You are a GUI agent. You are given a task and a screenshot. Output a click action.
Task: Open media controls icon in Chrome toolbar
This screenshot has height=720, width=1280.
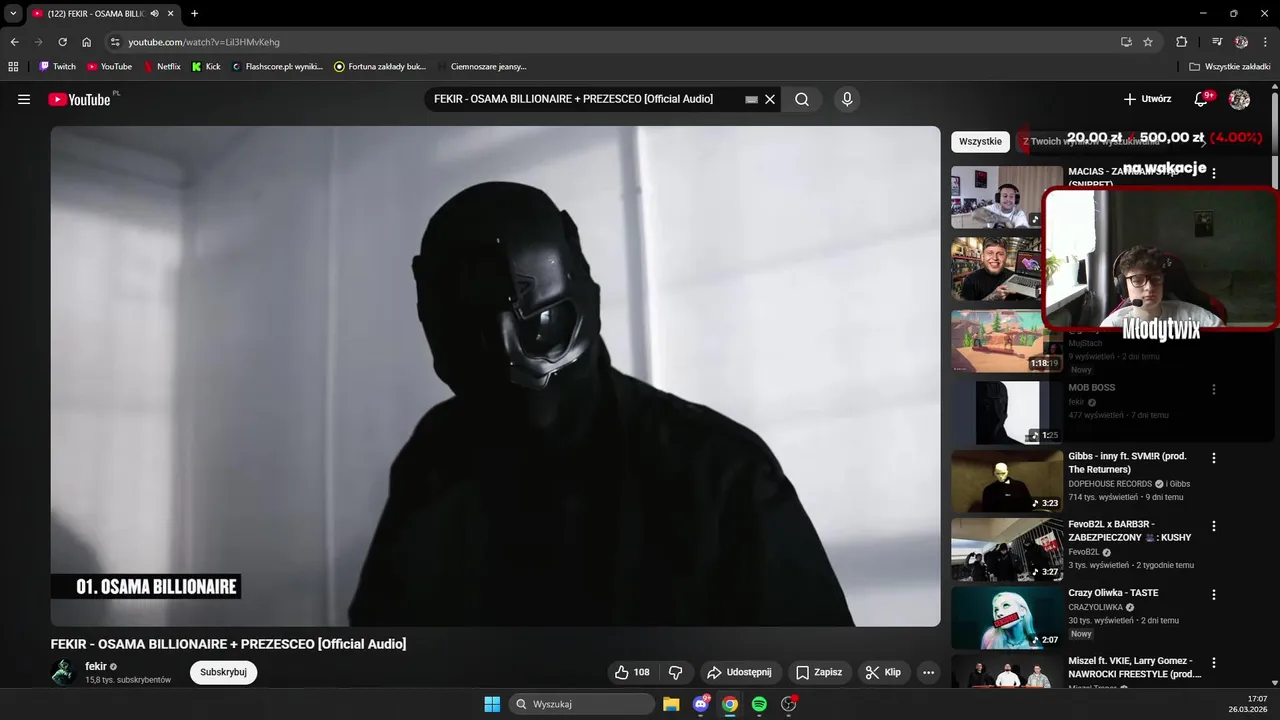[1217, 42]
